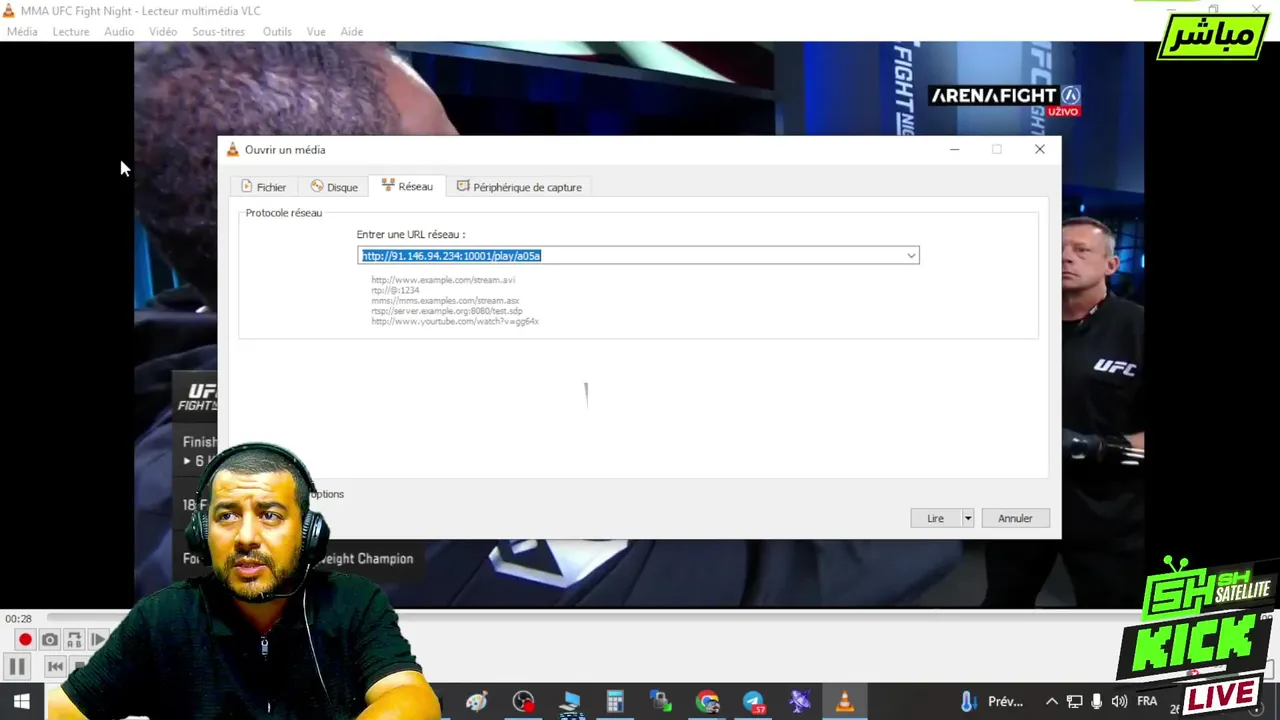Minimize the Ouvrir un média dialog

point(954,150)
